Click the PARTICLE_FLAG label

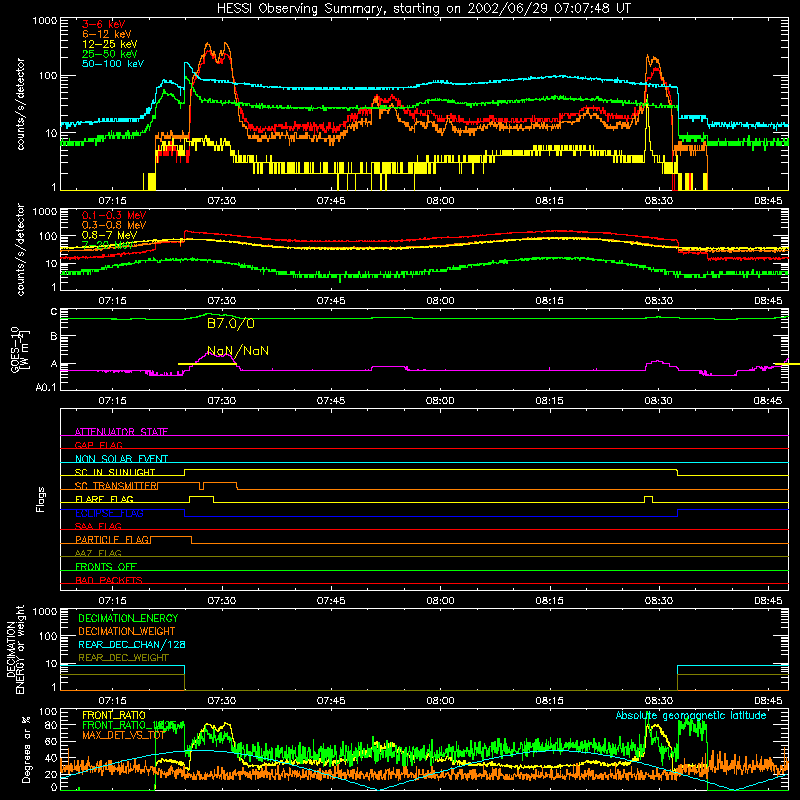click(x=112, y=540)
